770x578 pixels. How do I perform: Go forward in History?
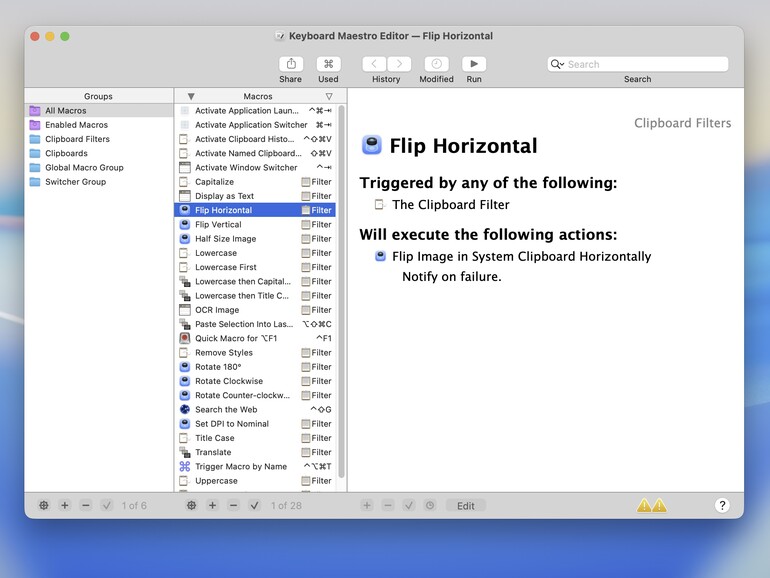pyautogui.click(x=399, y=64)
